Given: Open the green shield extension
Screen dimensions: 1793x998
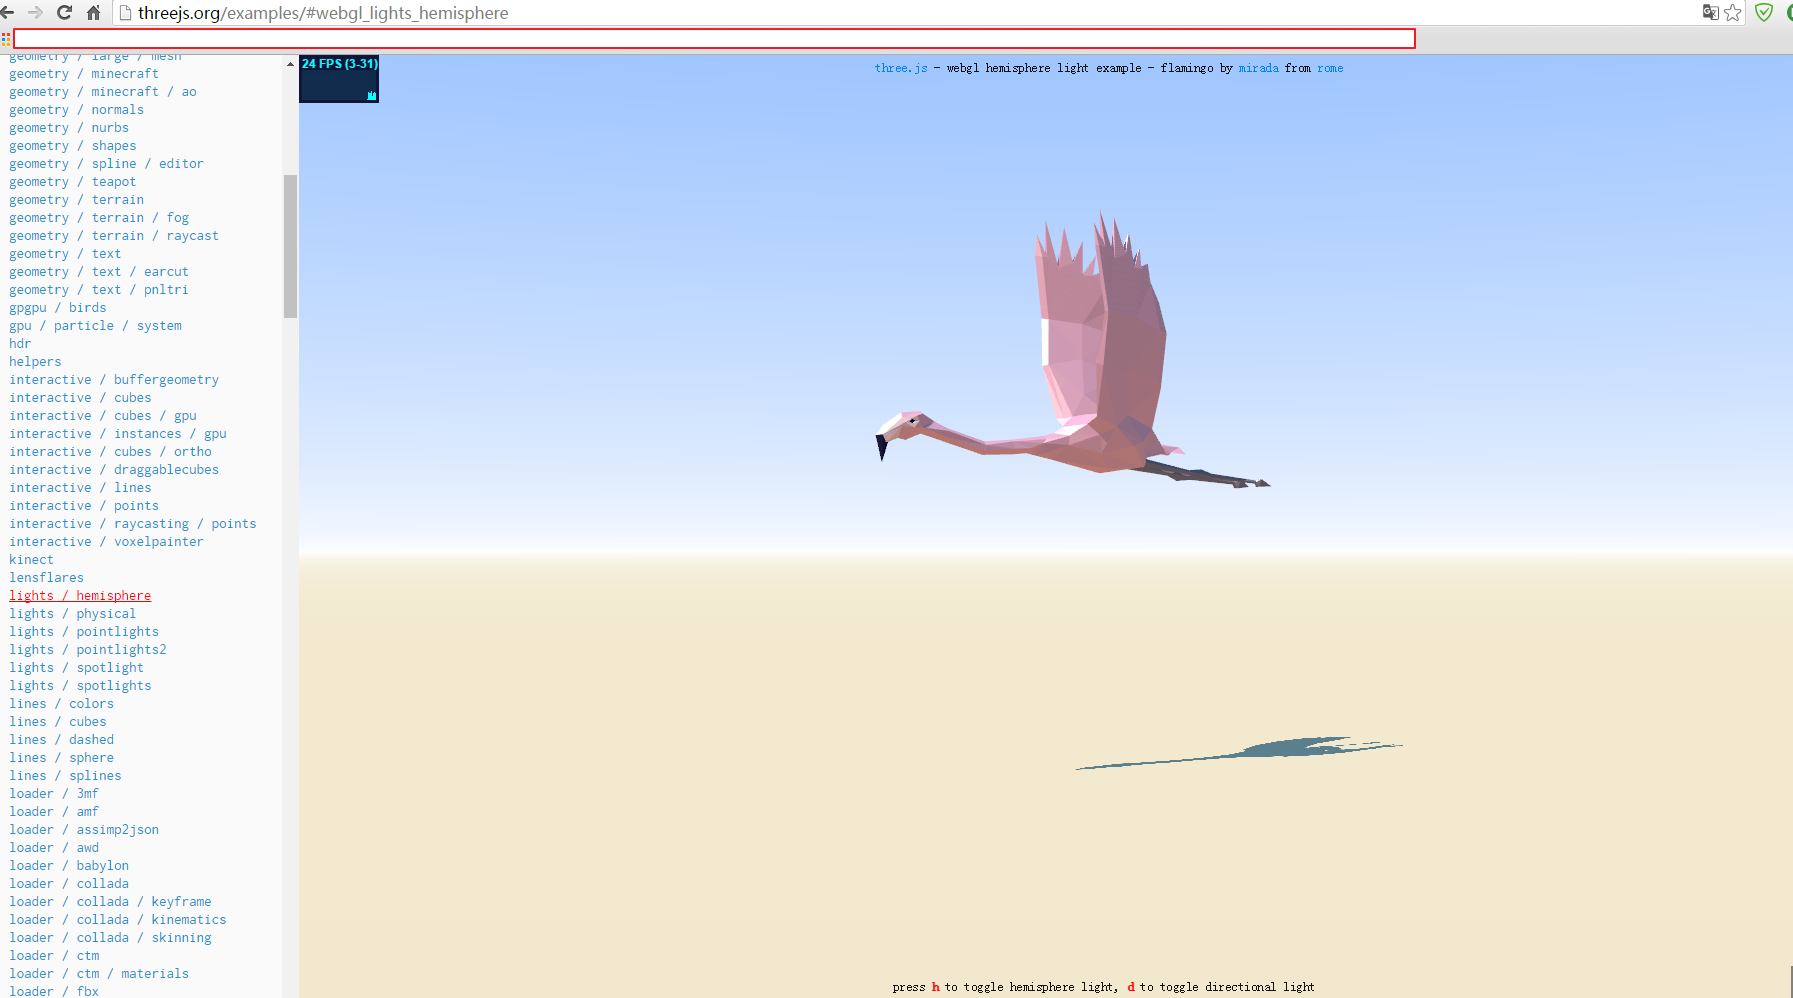Looking at the screenshot, I should tap(1764, 12).
